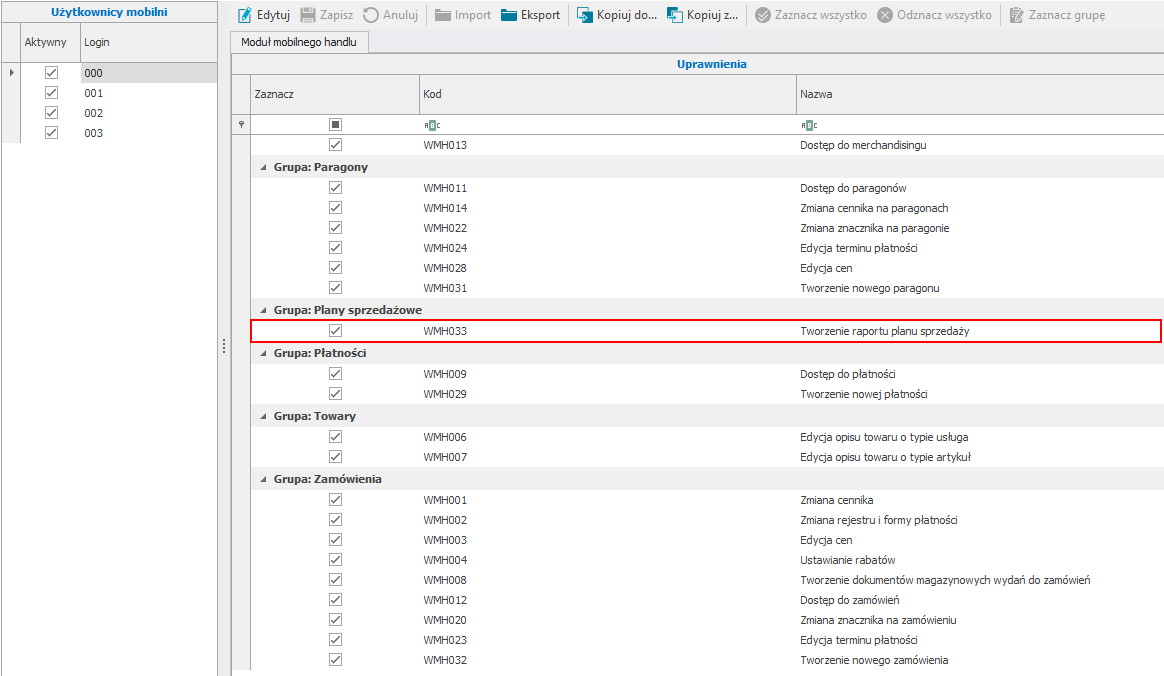Uncheck permission WMH033 checkbox
1164x676 pixels.
(336, 331)
